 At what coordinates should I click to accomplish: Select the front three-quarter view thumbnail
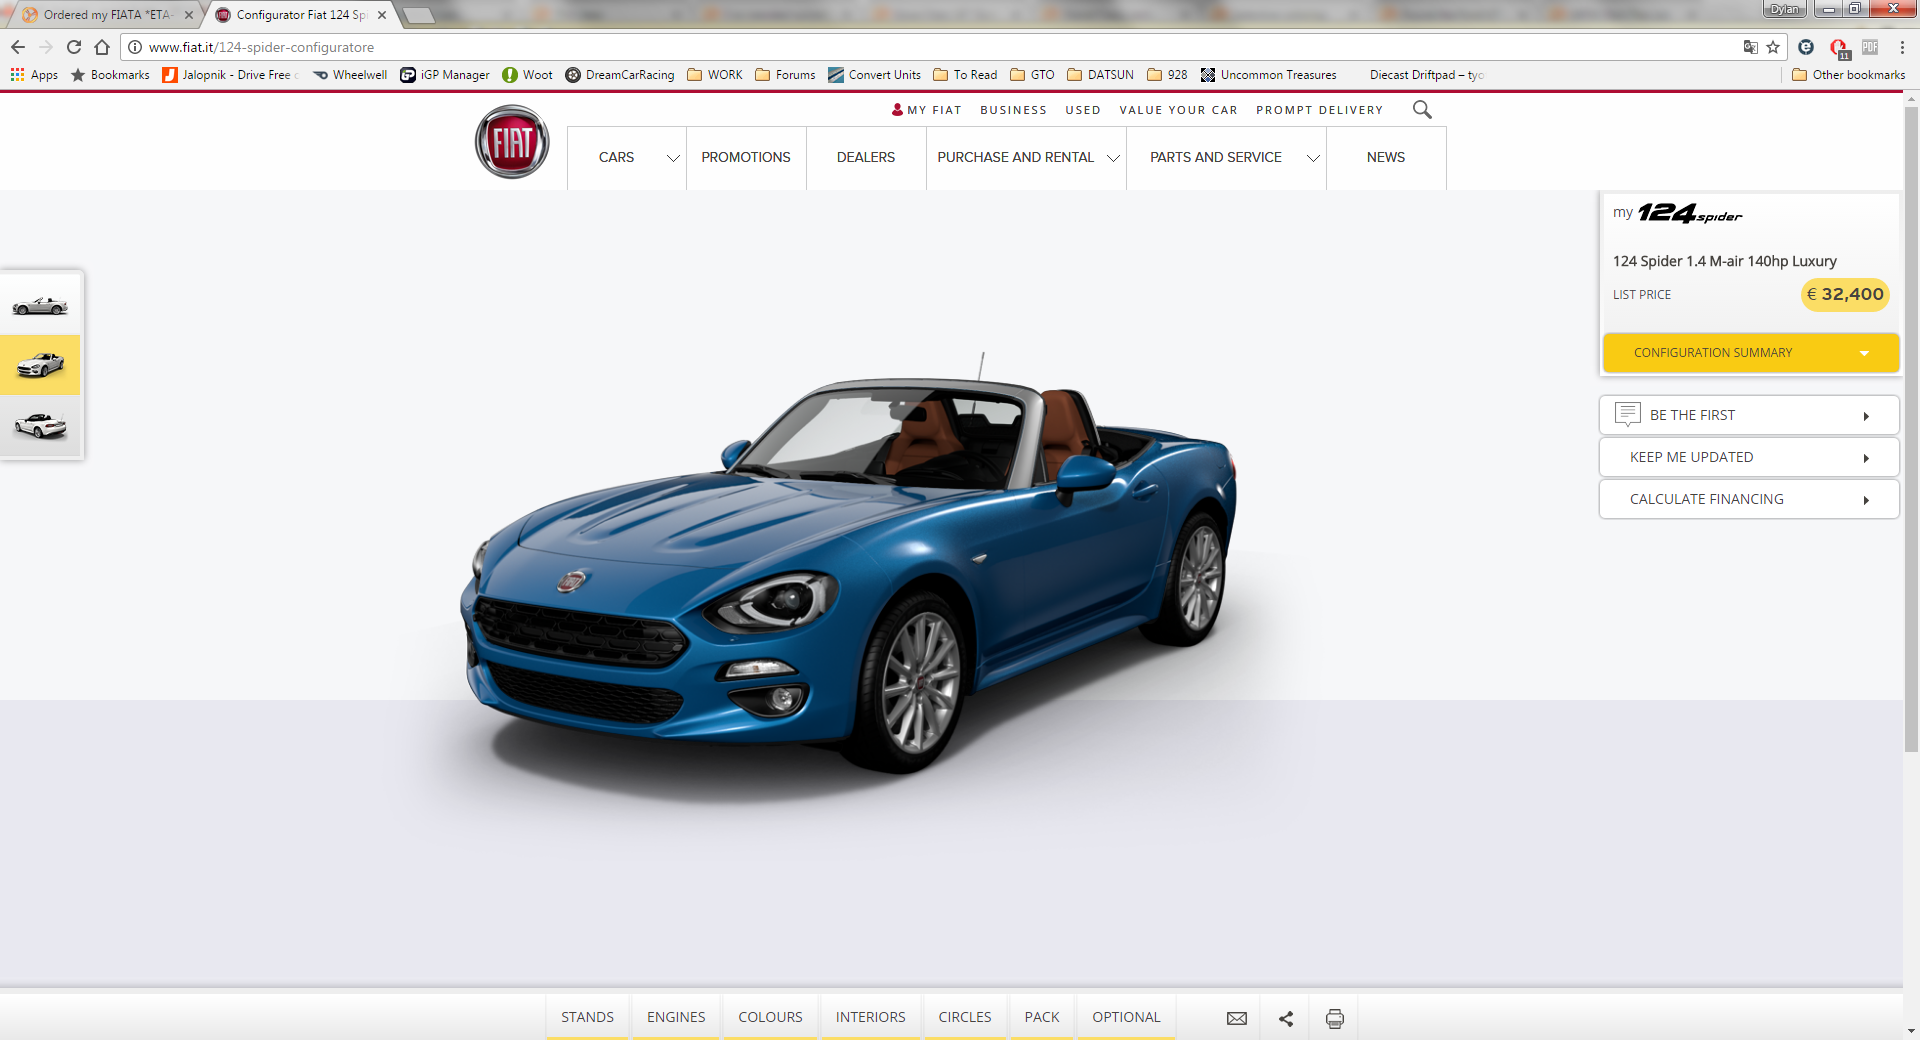pos(40,365)
